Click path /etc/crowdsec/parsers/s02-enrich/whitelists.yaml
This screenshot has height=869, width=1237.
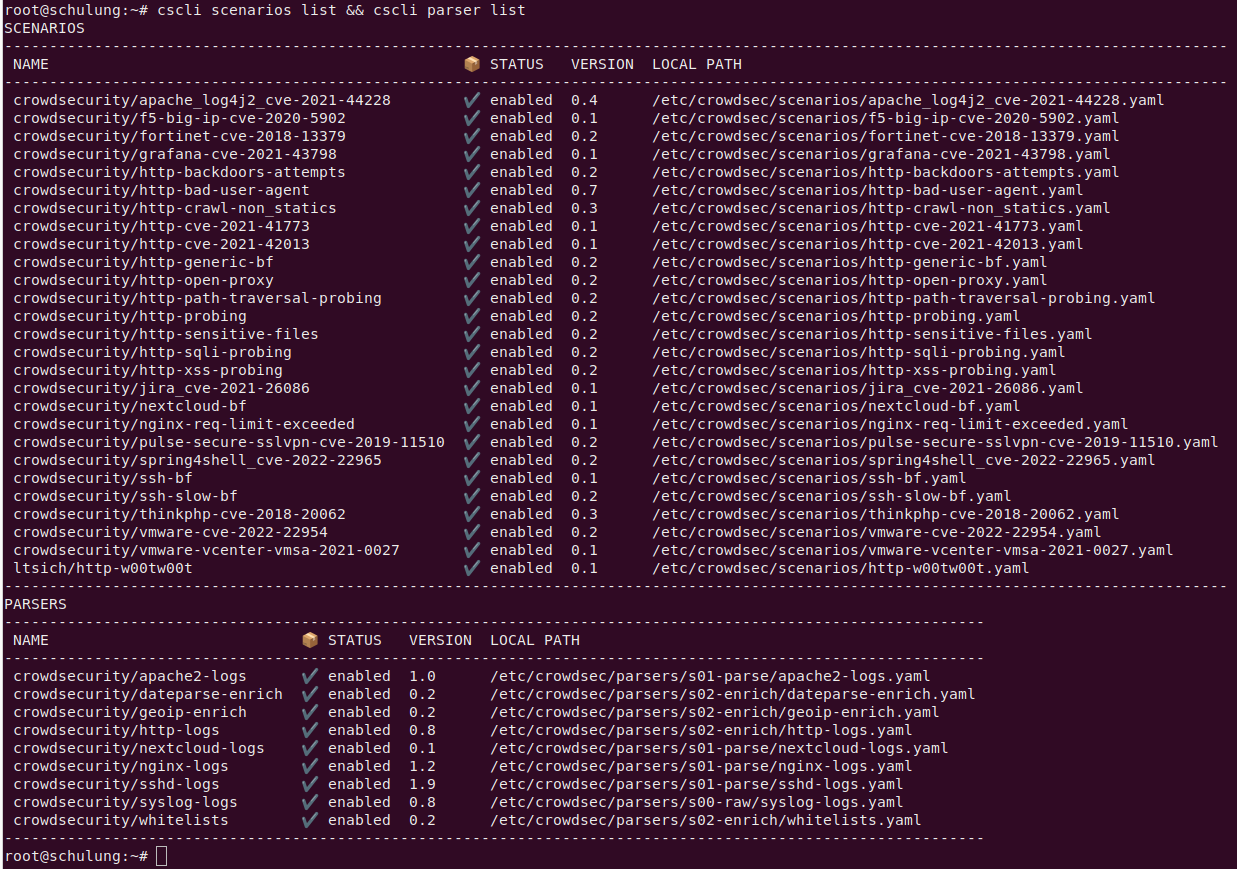[x=706, y=820]
